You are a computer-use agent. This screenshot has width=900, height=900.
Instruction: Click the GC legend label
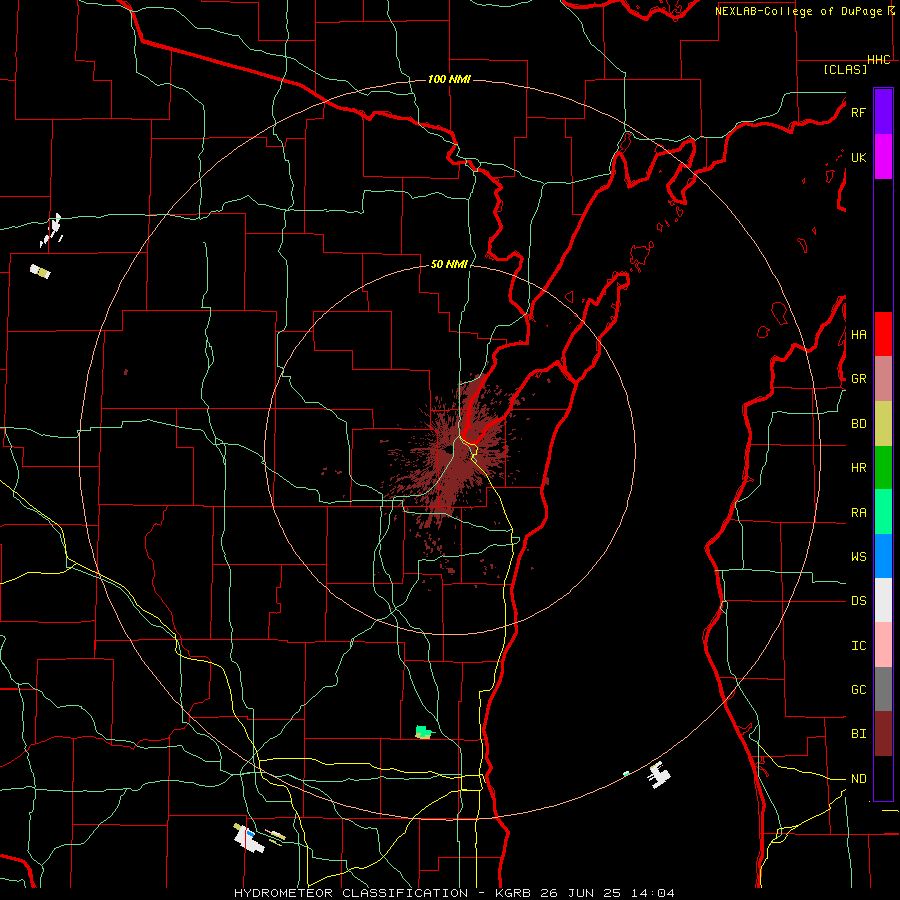click(x=858, y=689)
